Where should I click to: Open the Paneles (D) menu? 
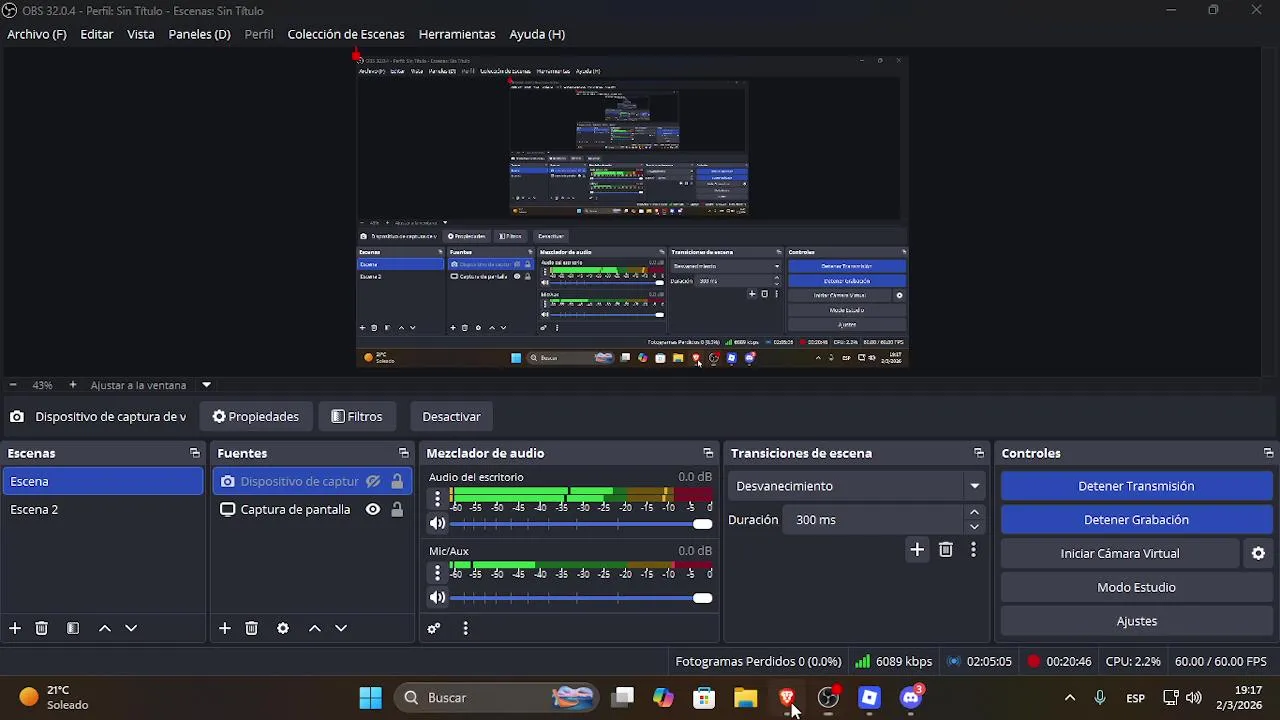[199, 34]
